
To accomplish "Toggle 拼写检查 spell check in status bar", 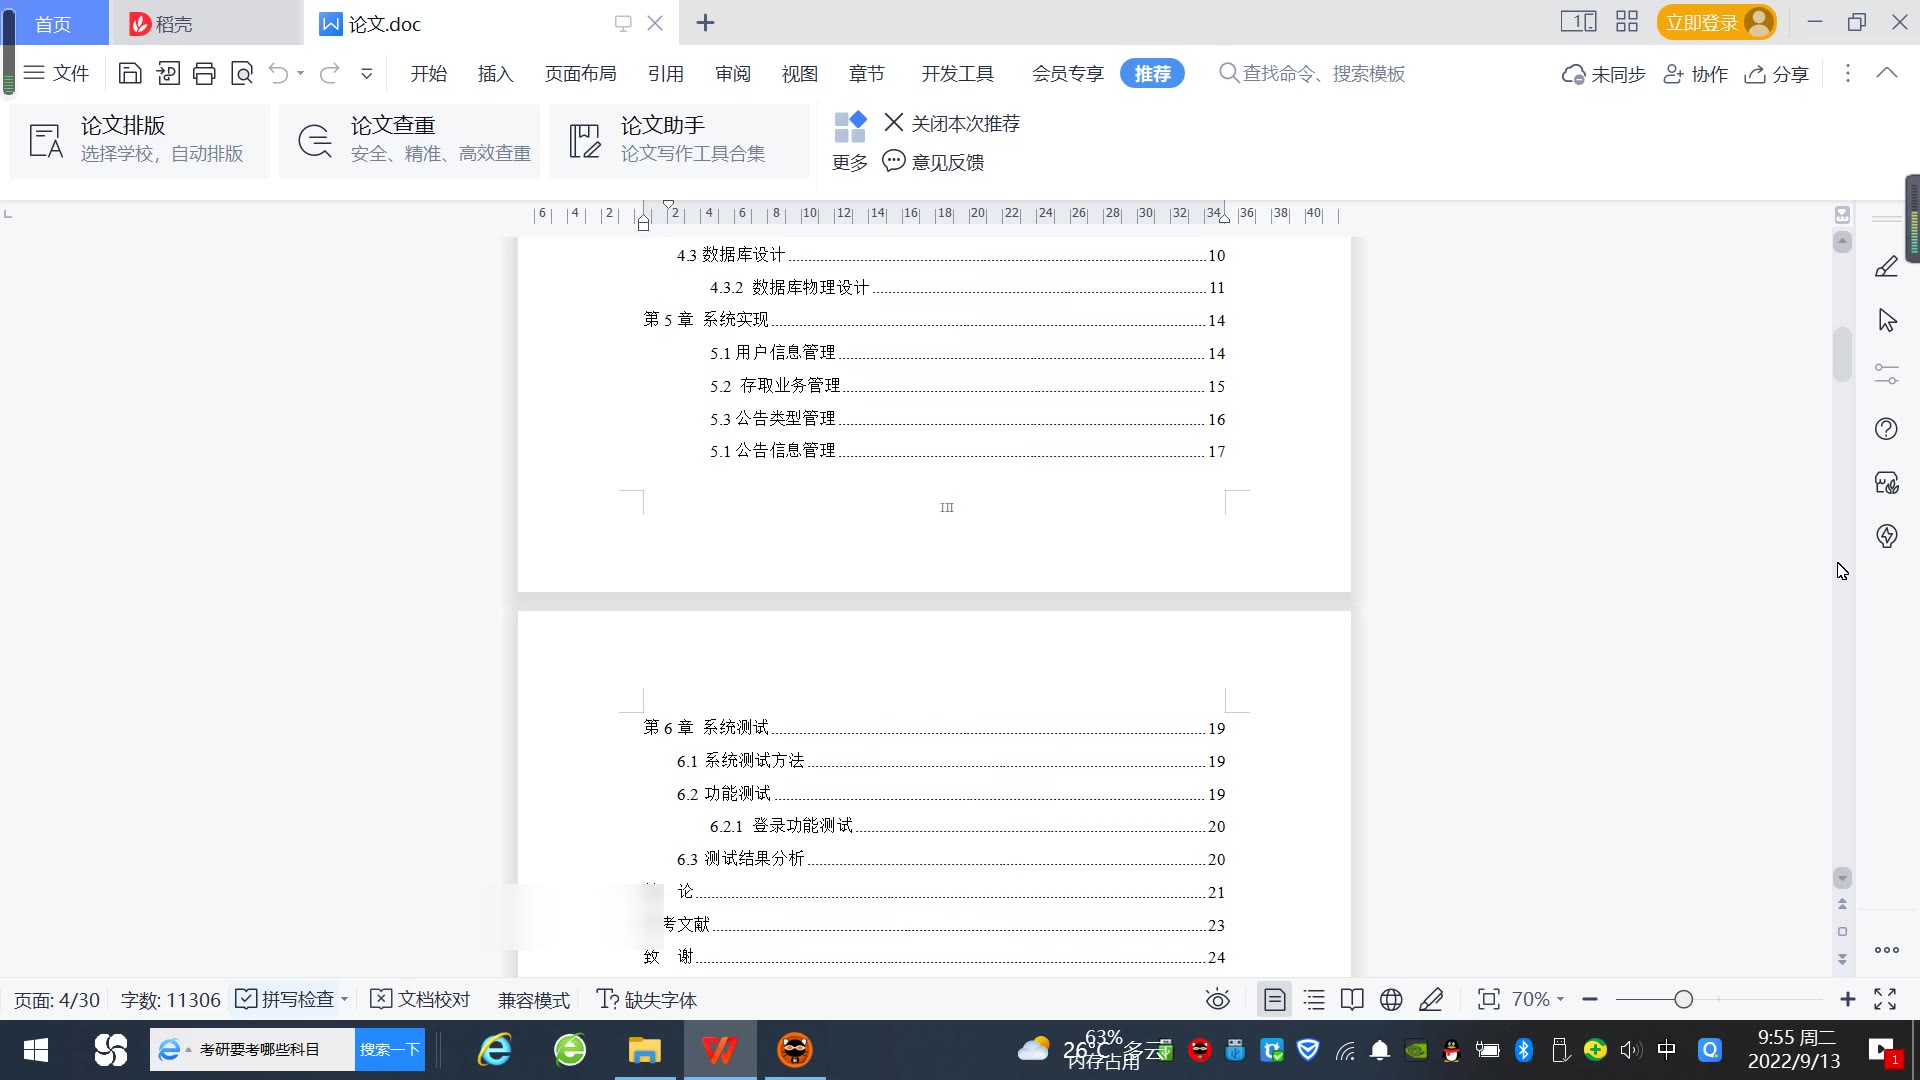I will coord(286,1000).
